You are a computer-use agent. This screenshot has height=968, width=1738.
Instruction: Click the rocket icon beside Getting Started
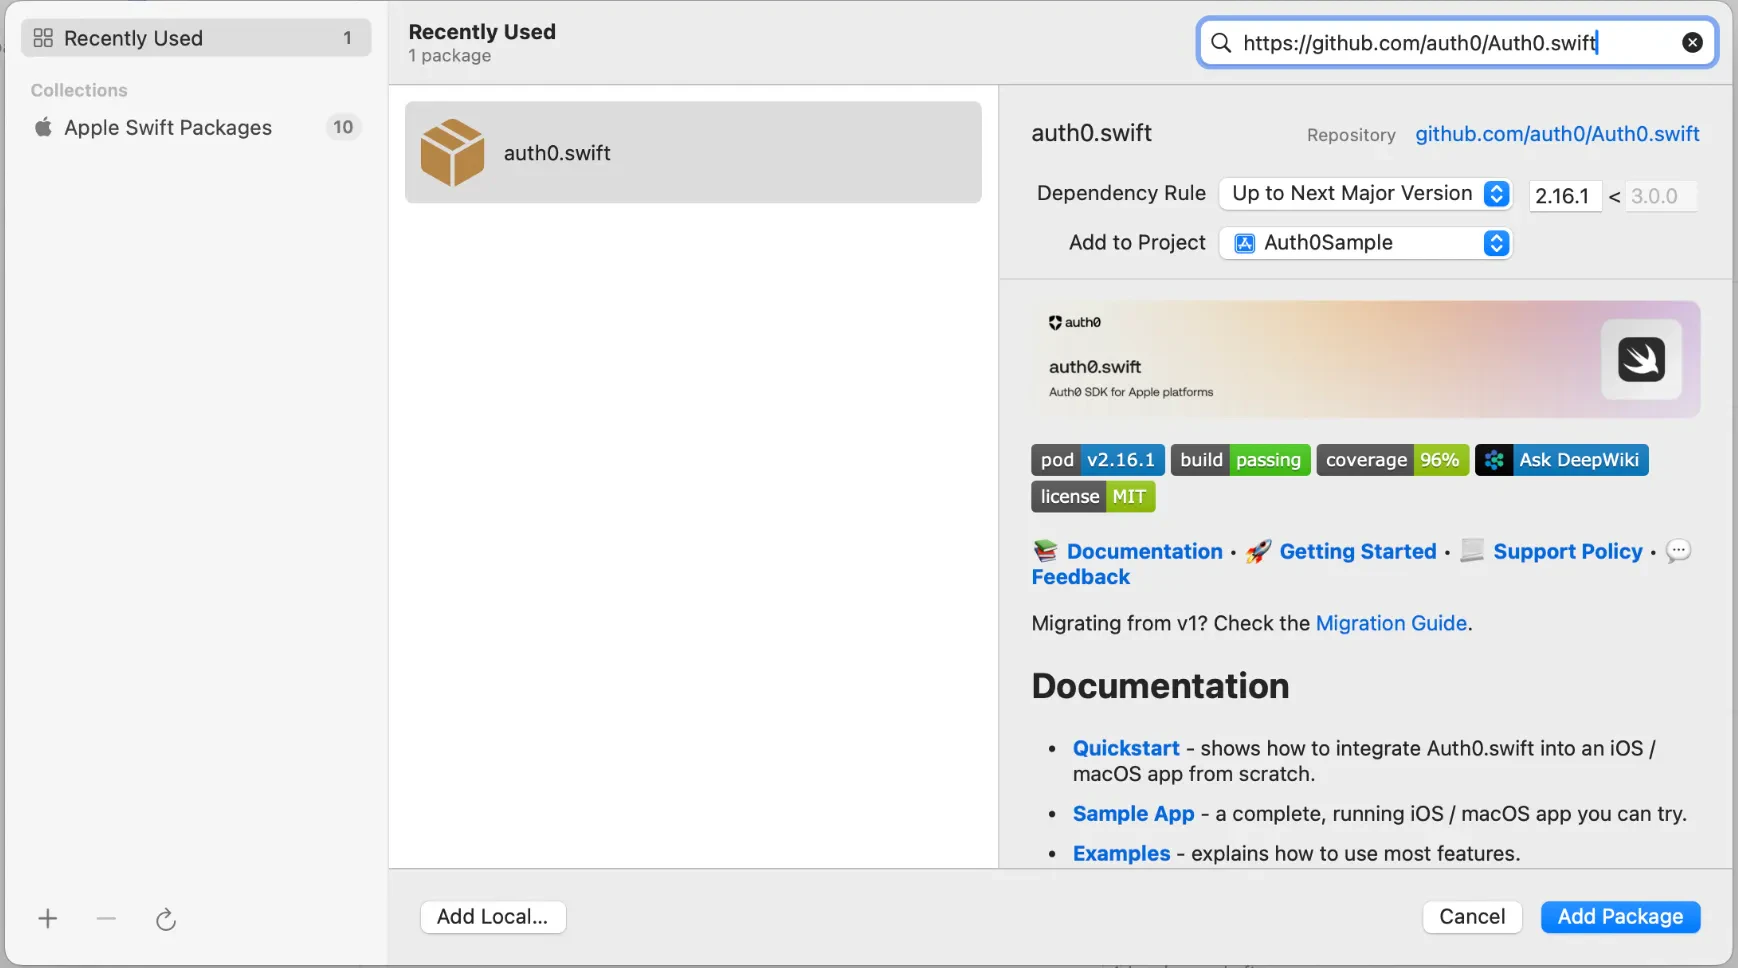[x=1259, y=551]
